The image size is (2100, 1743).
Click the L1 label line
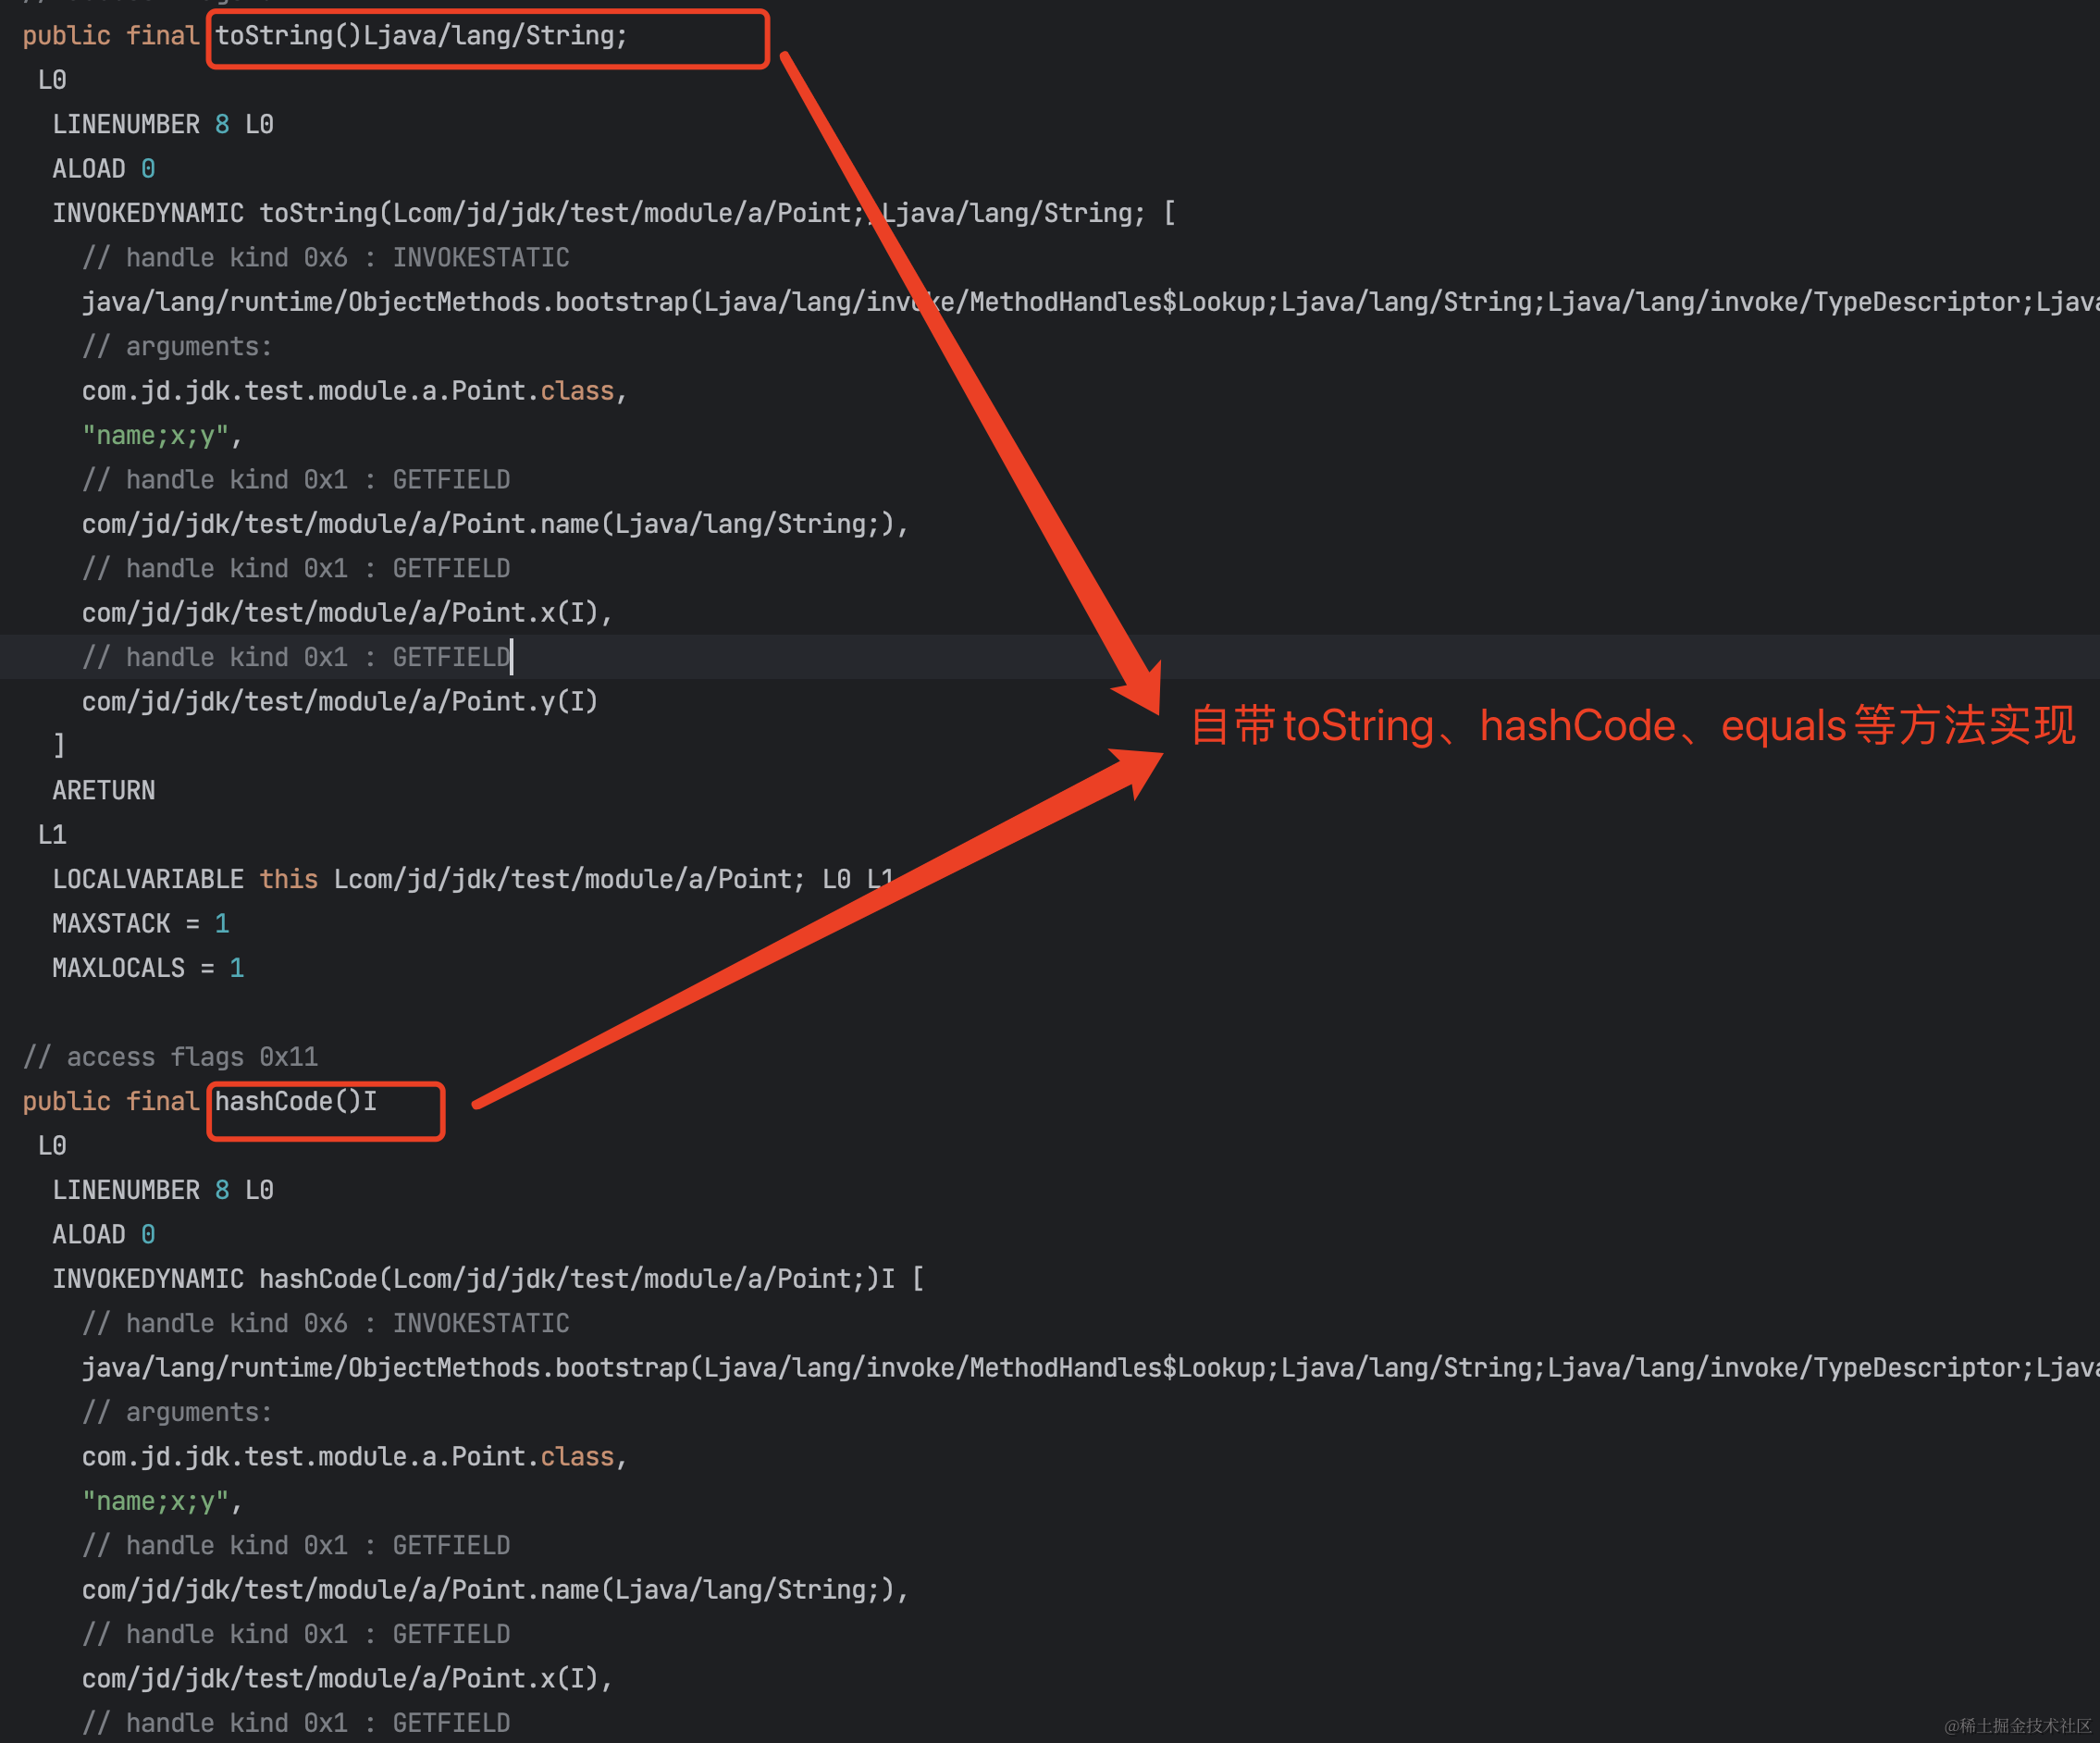click(x=52, y=834)
